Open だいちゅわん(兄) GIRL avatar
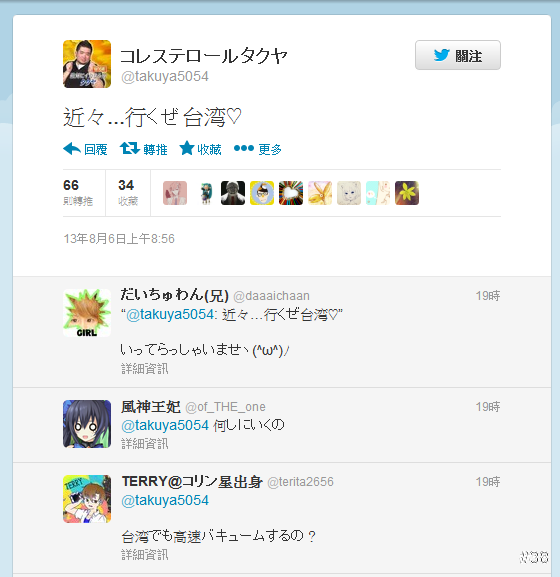 [x=87, y=313]
